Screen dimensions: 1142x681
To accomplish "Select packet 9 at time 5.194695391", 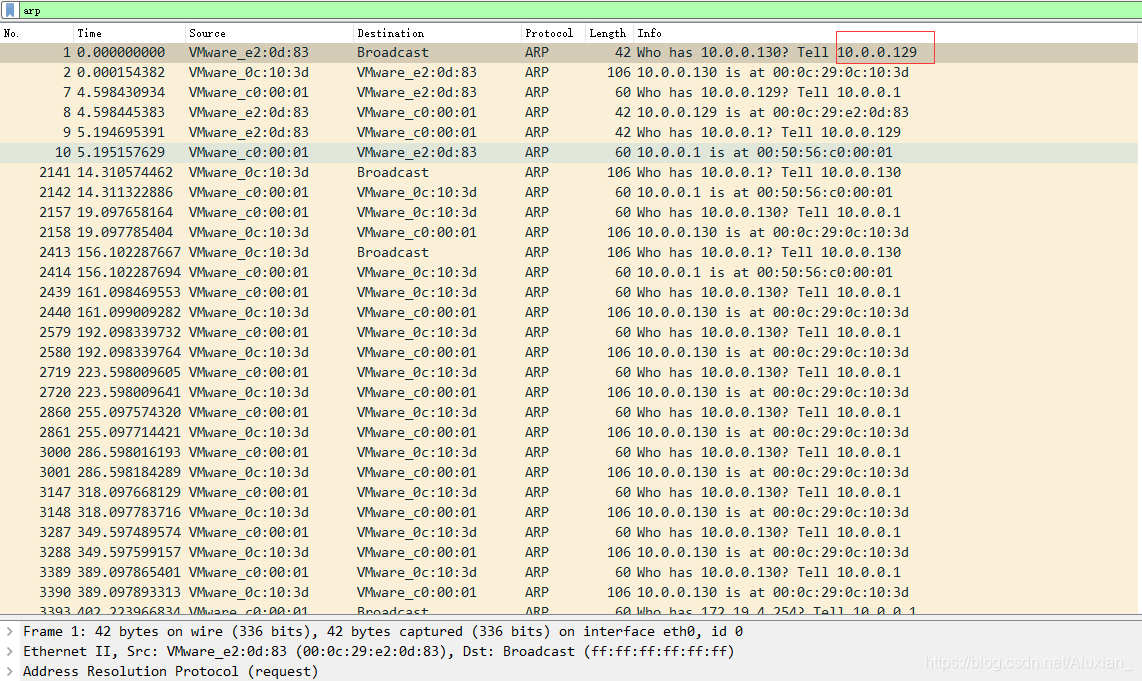I will [x=569, y=133].
